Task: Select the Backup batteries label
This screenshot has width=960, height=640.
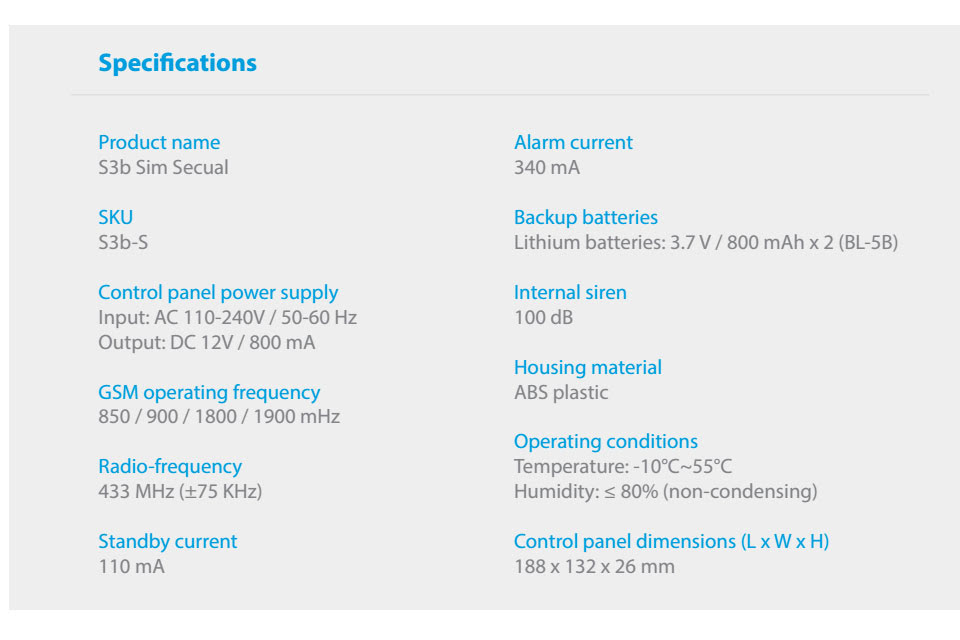Action: coord(586,217)
